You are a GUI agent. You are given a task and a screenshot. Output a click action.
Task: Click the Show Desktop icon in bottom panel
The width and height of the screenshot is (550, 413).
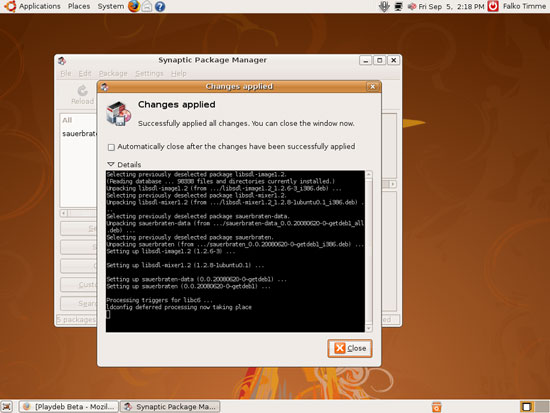point(7,407)
